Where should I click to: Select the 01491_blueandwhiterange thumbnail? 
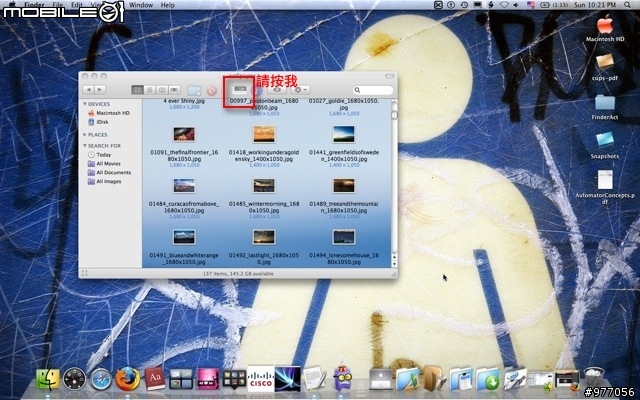click(184, 237)
